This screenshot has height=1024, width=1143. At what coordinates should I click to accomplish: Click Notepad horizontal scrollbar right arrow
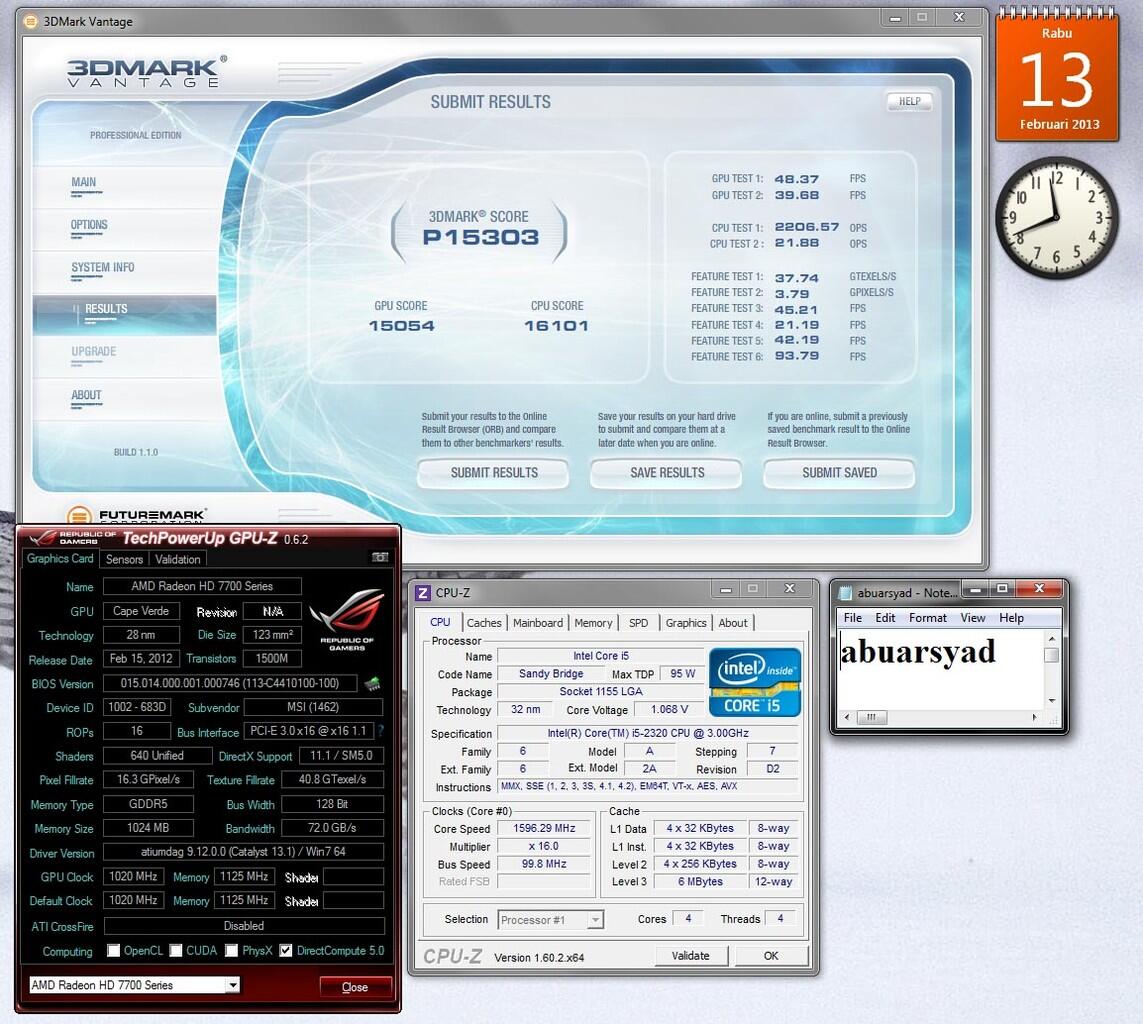click(x=1035, y=717)
